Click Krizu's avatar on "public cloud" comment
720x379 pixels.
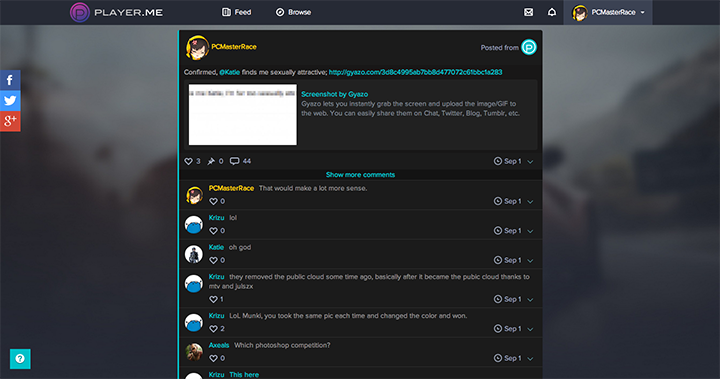(194, 283)
